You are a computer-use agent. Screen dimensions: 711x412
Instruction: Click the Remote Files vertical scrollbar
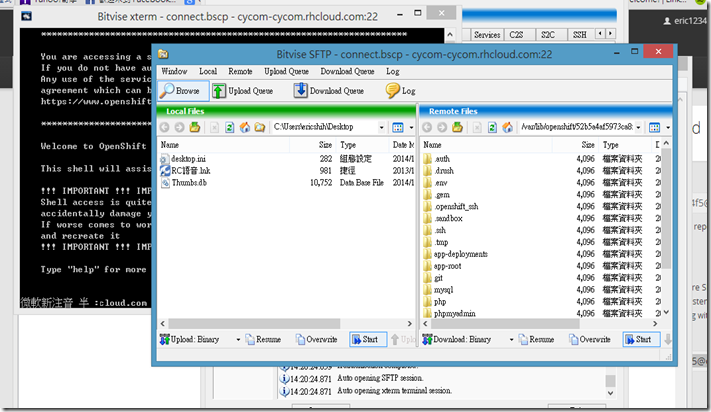pyautogui.click(x=666, y=228)
